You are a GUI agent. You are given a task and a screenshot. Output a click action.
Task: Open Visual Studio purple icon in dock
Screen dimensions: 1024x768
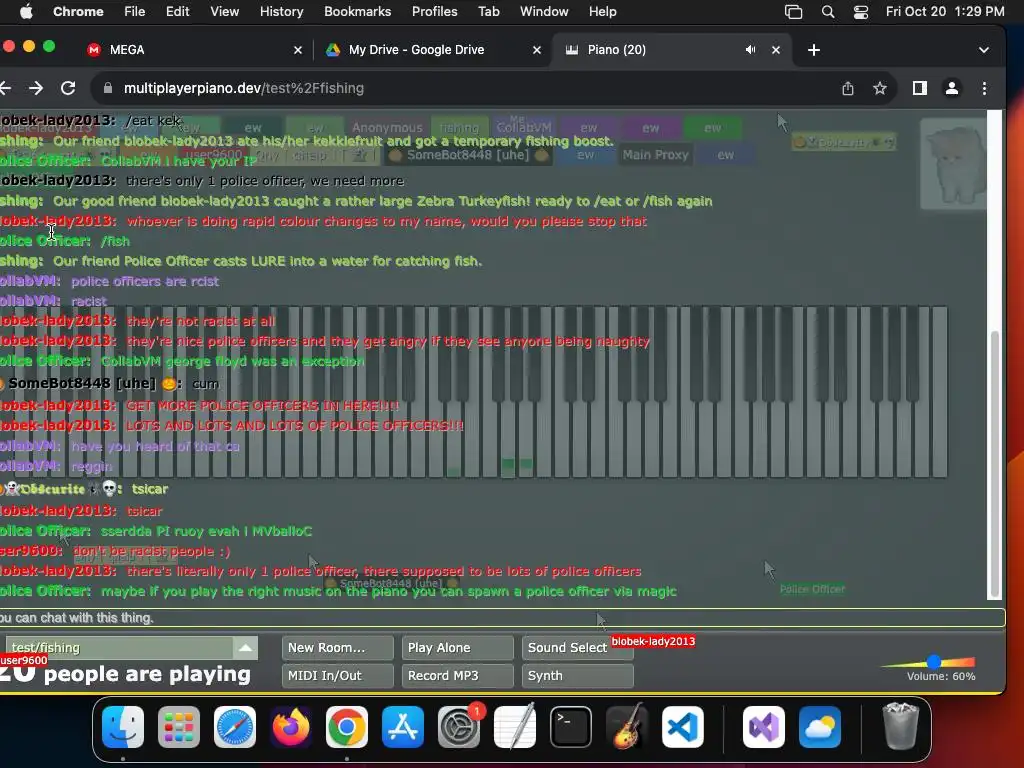coord(764,727)
